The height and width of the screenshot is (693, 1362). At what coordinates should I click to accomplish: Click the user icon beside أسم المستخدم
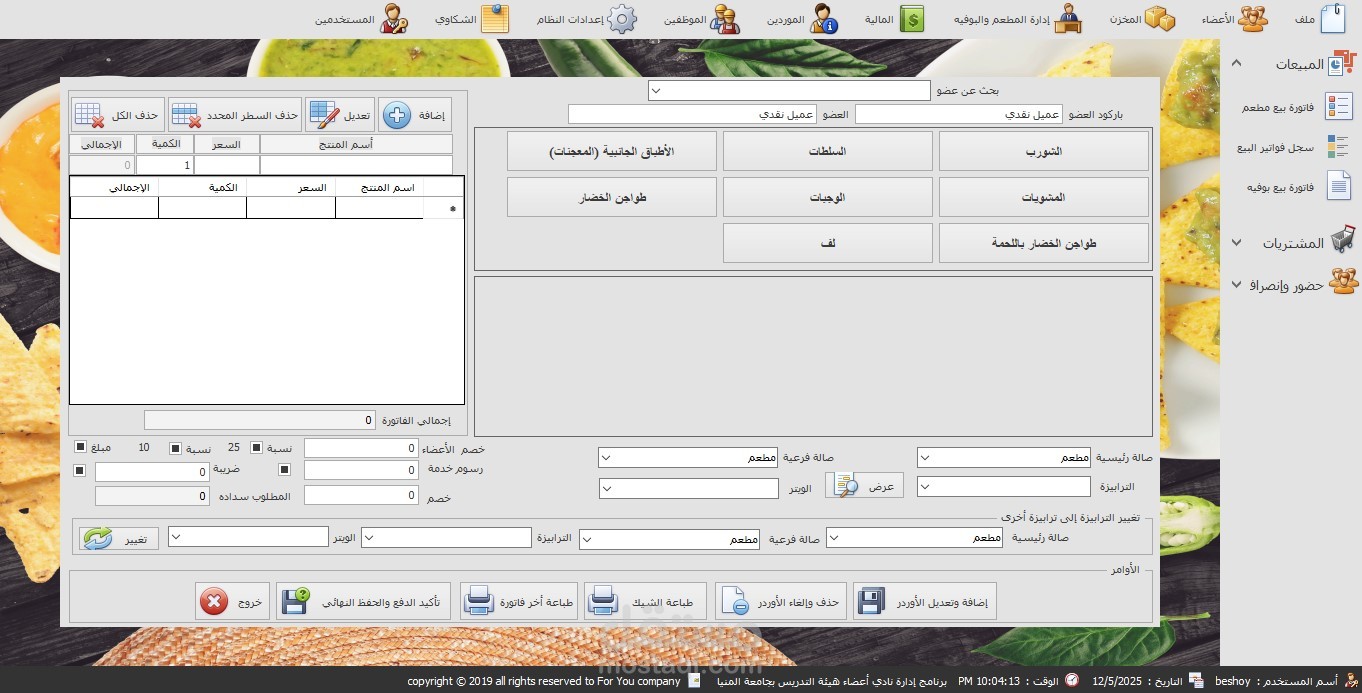click(x=1350, y=680)
